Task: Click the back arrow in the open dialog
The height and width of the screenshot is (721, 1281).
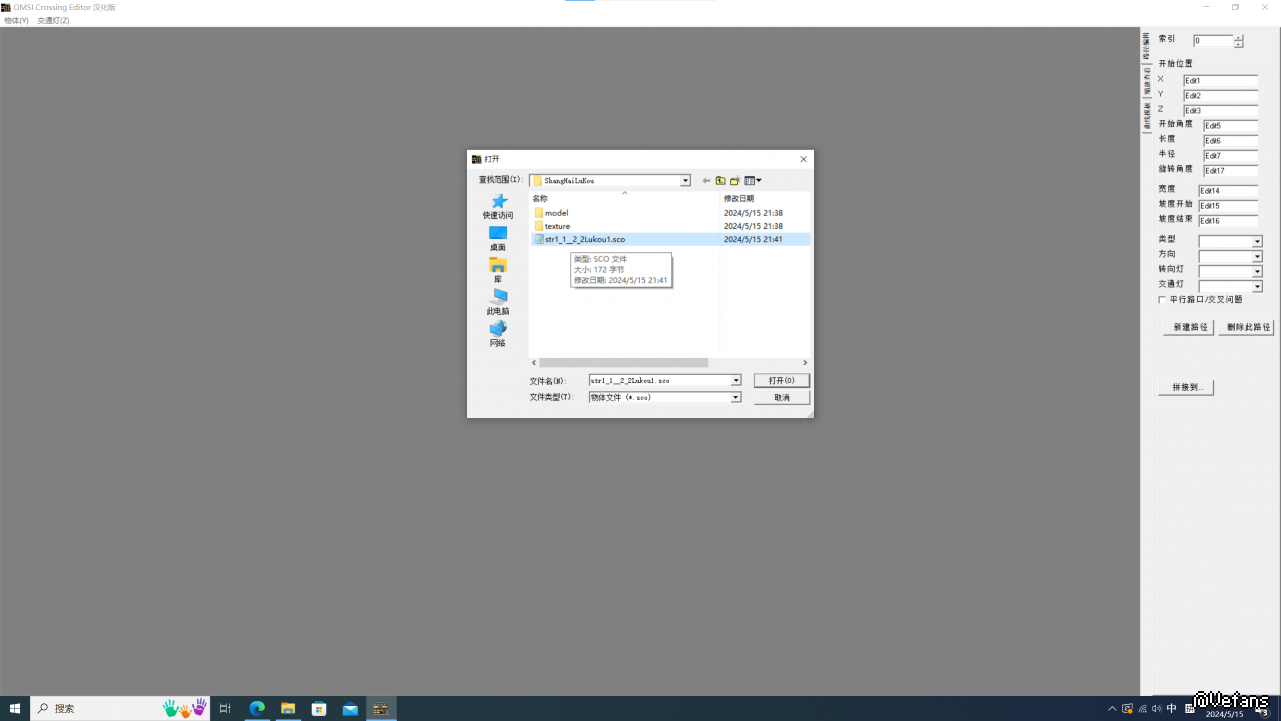Action: 706,181
